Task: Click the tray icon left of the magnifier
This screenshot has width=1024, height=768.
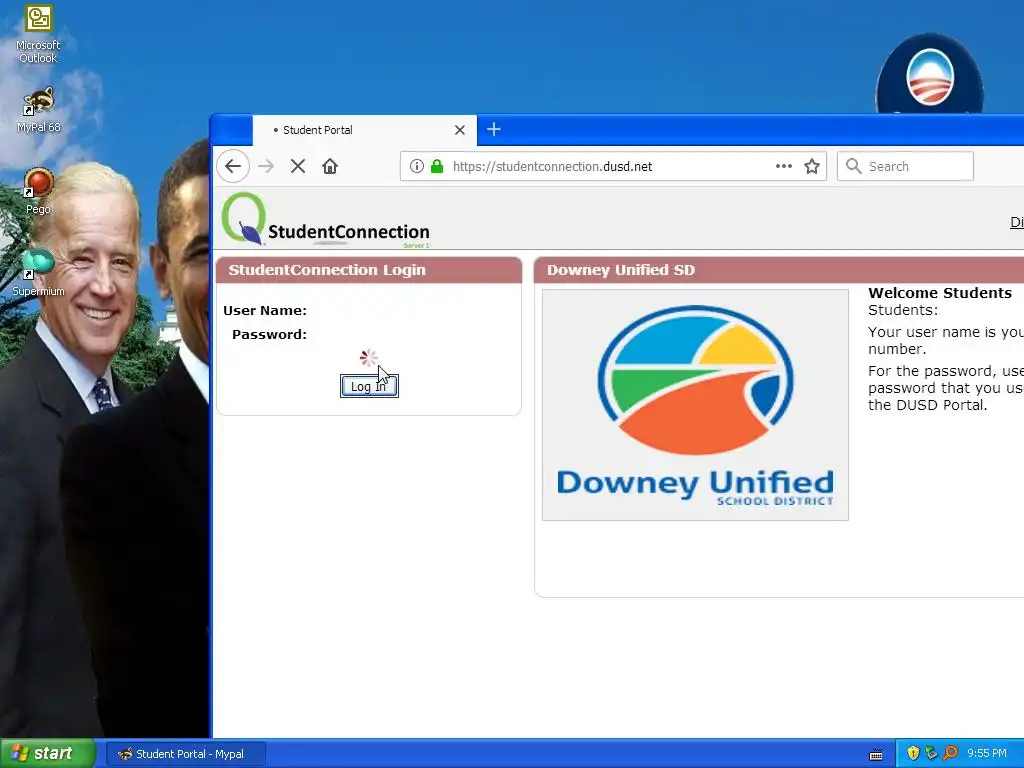Action: click(x=931, y=754)
